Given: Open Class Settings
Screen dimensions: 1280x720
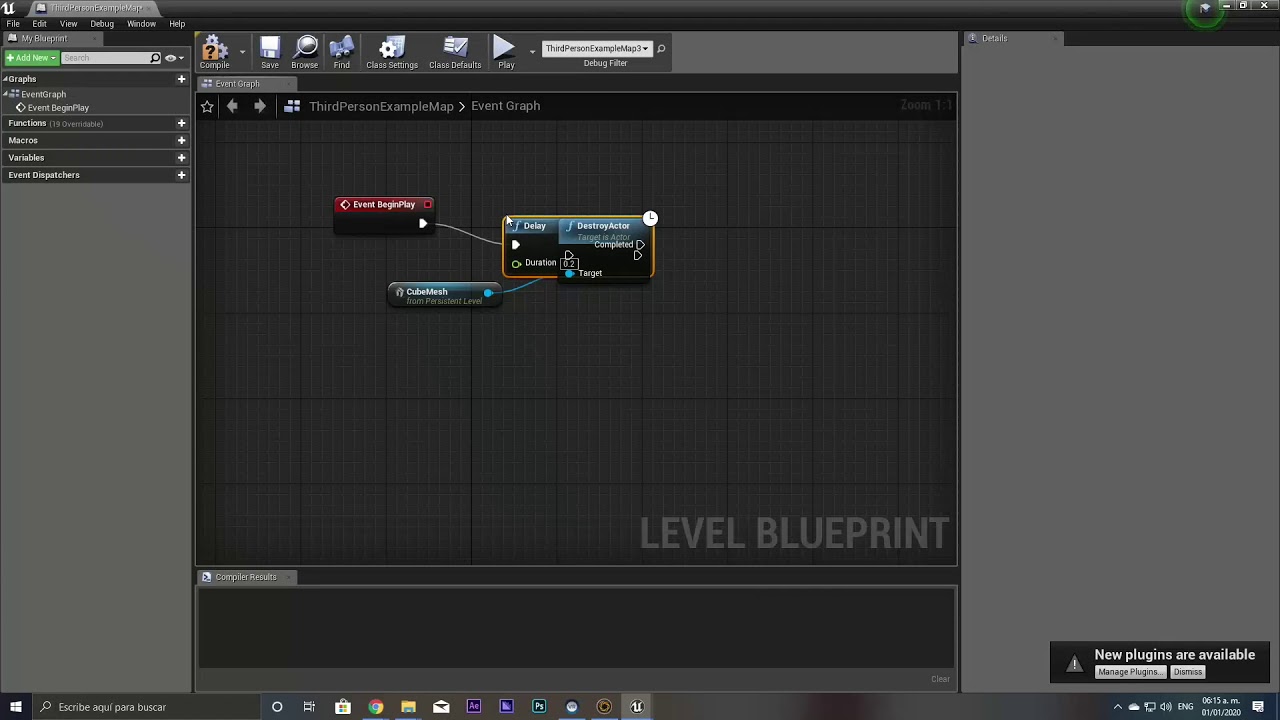Looking at the screenshot, I should [392, 53].
